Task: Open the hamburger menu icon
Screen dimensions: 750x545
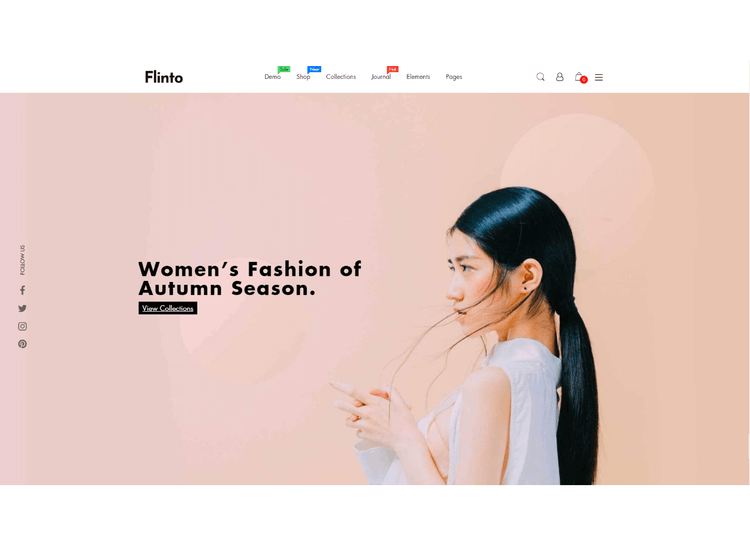Action: point(598,77)
